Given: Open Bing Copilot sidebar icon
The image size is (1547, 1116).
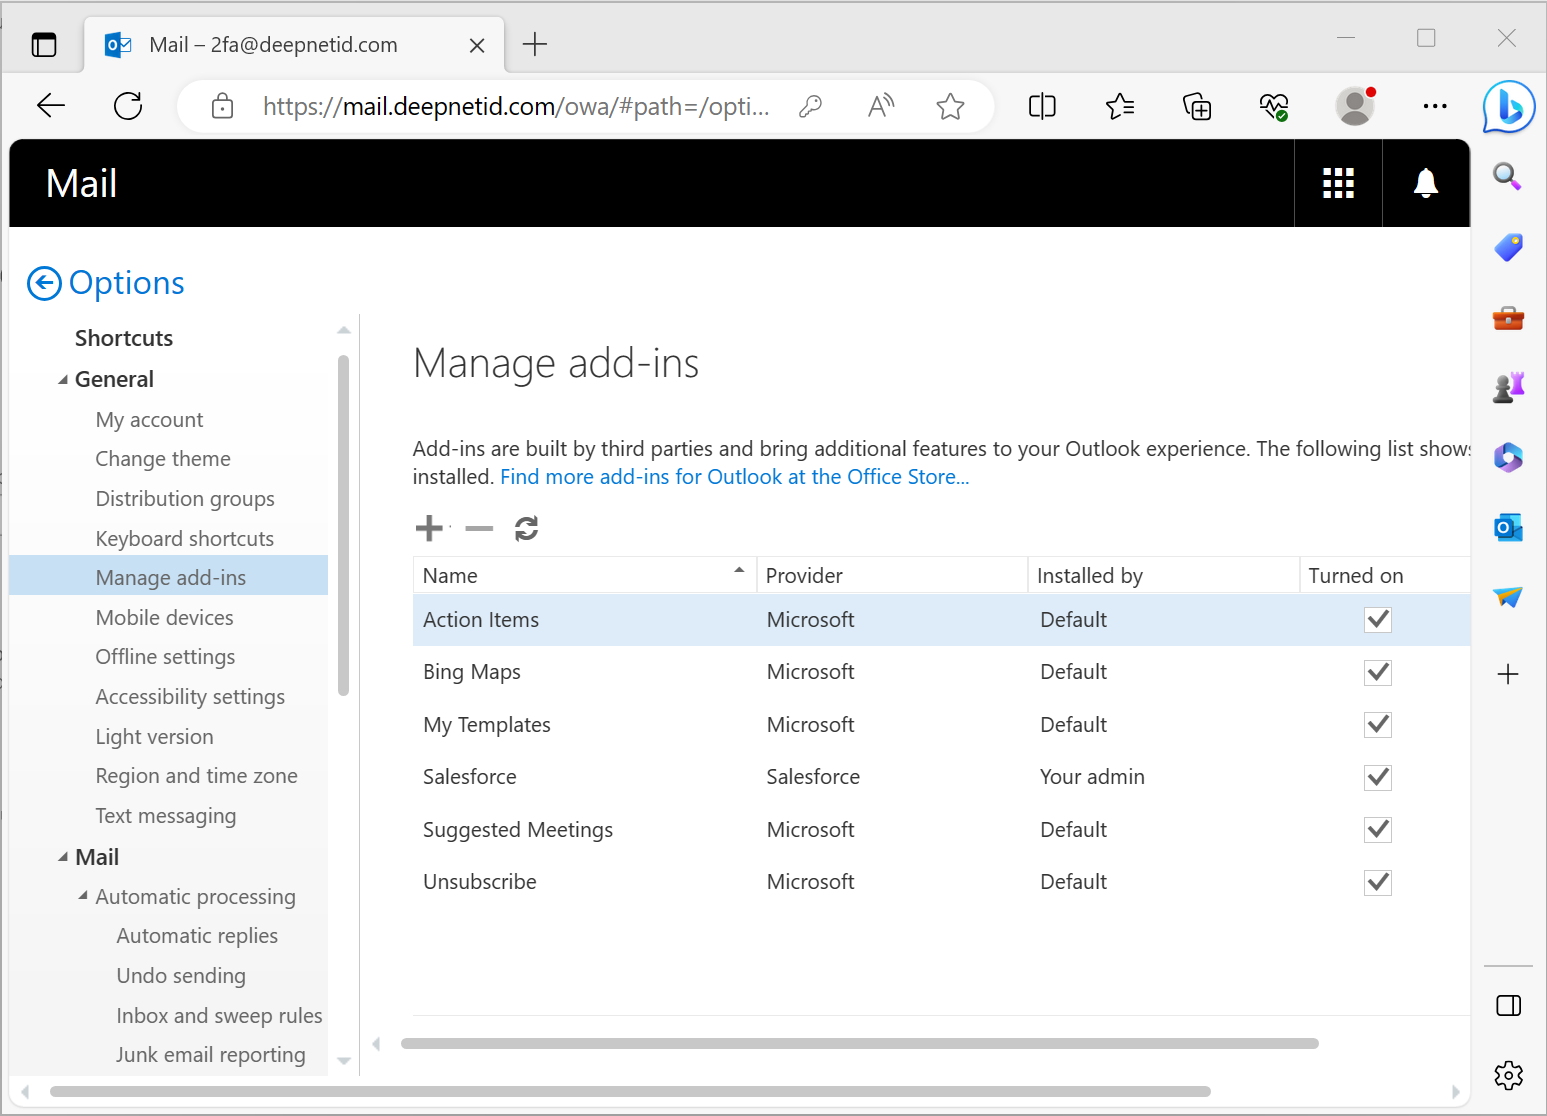Looking at the screenshot, I should (1508, 106).
